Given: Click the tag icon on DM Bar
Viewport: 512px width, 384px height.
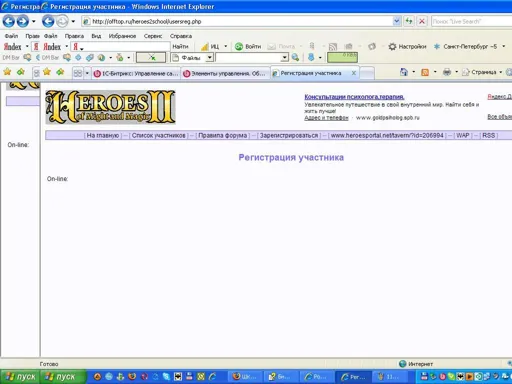Looking at the screenshot, I should coord(89,57).
